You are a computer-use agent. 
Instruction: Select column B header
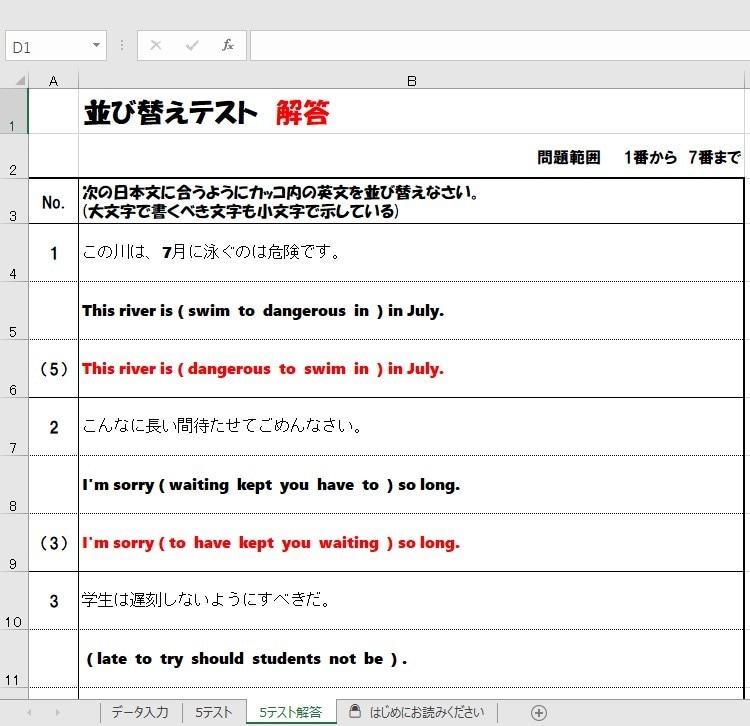pyautogui.click(x=411, y=81)
